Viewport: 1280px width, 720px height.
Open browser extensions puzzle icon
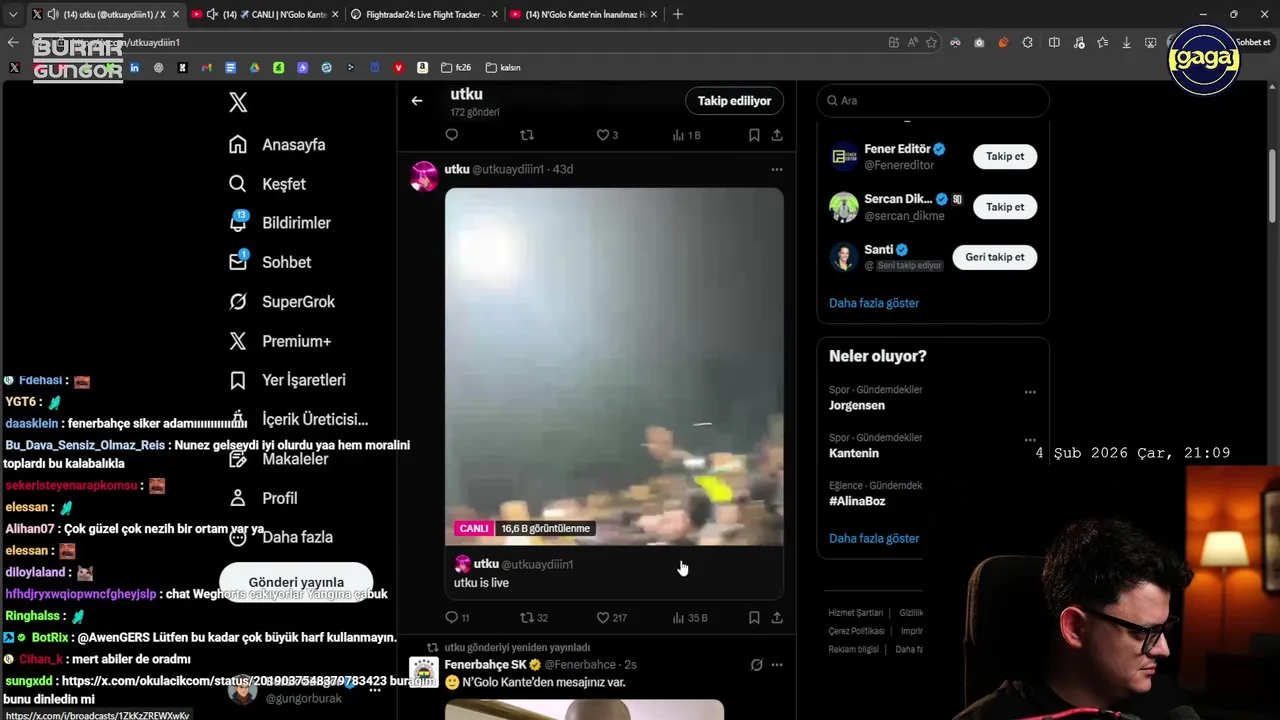point(1028,42)
